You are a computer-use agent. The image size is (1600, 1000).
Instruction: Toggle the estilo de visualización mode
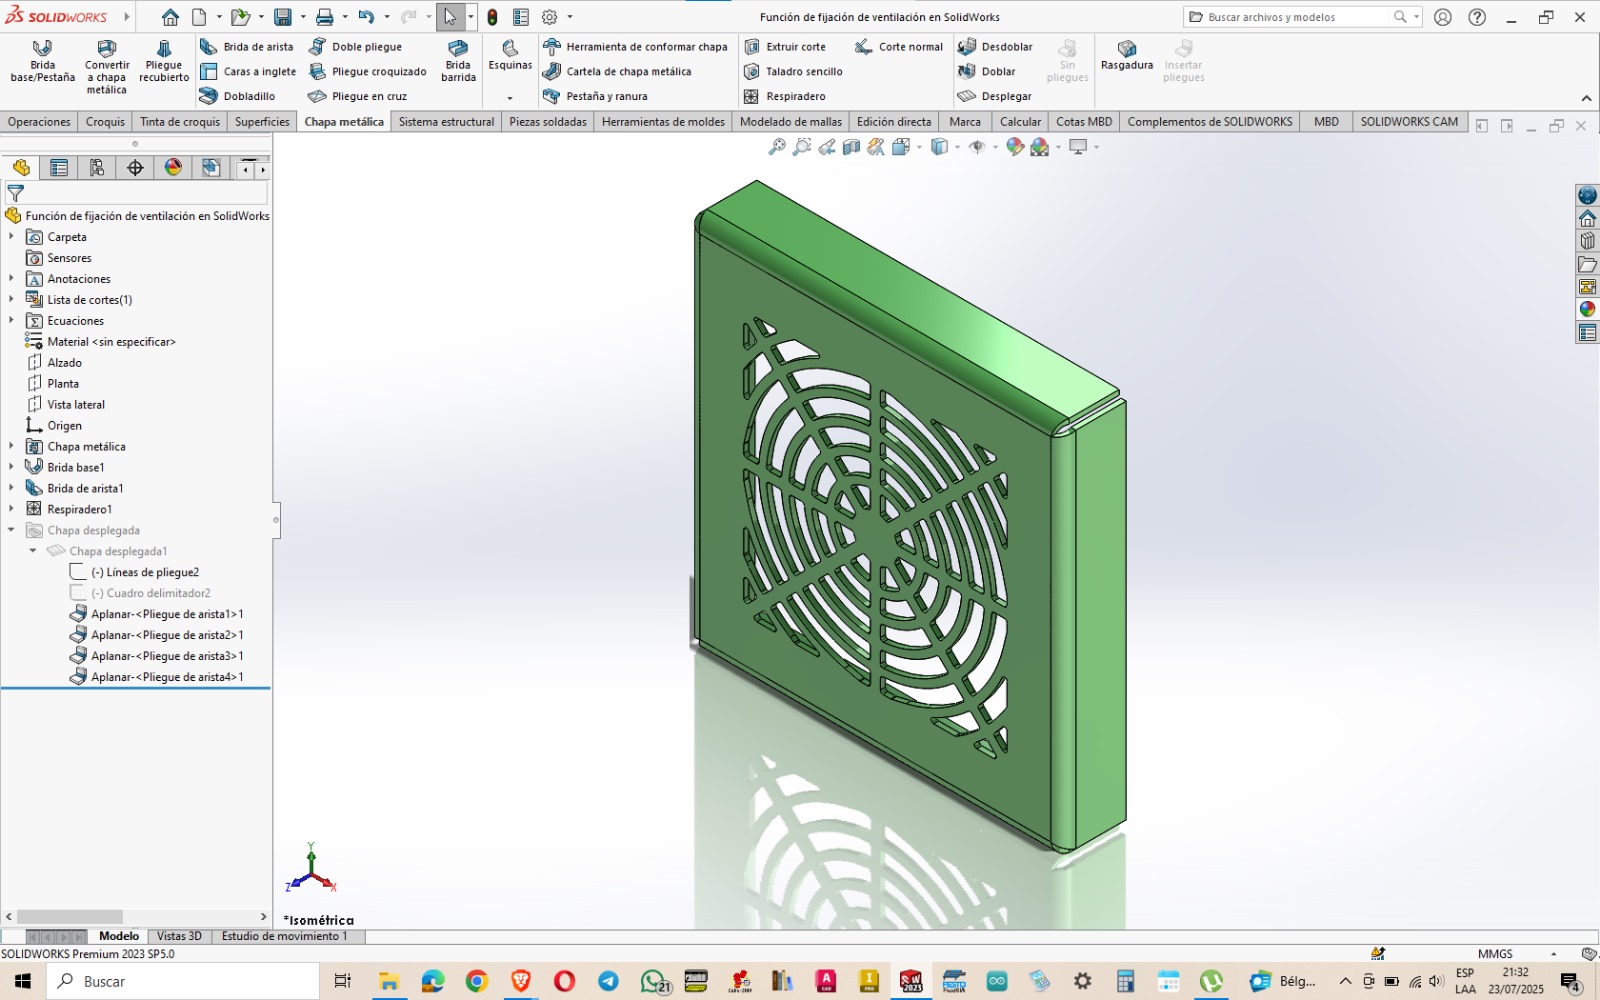(938, 147)
